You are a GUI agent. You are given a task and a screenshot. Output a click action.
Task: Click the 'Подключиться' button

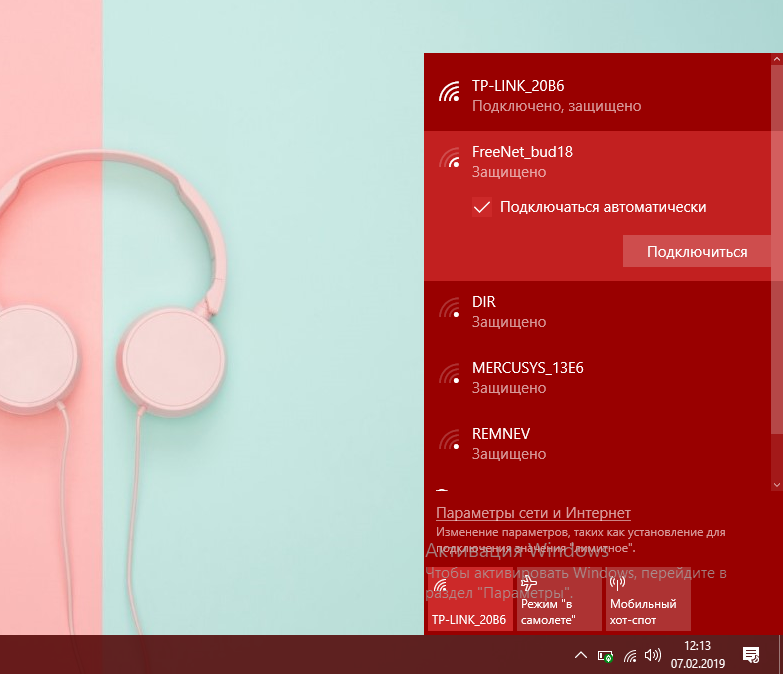tap(697, 252)
